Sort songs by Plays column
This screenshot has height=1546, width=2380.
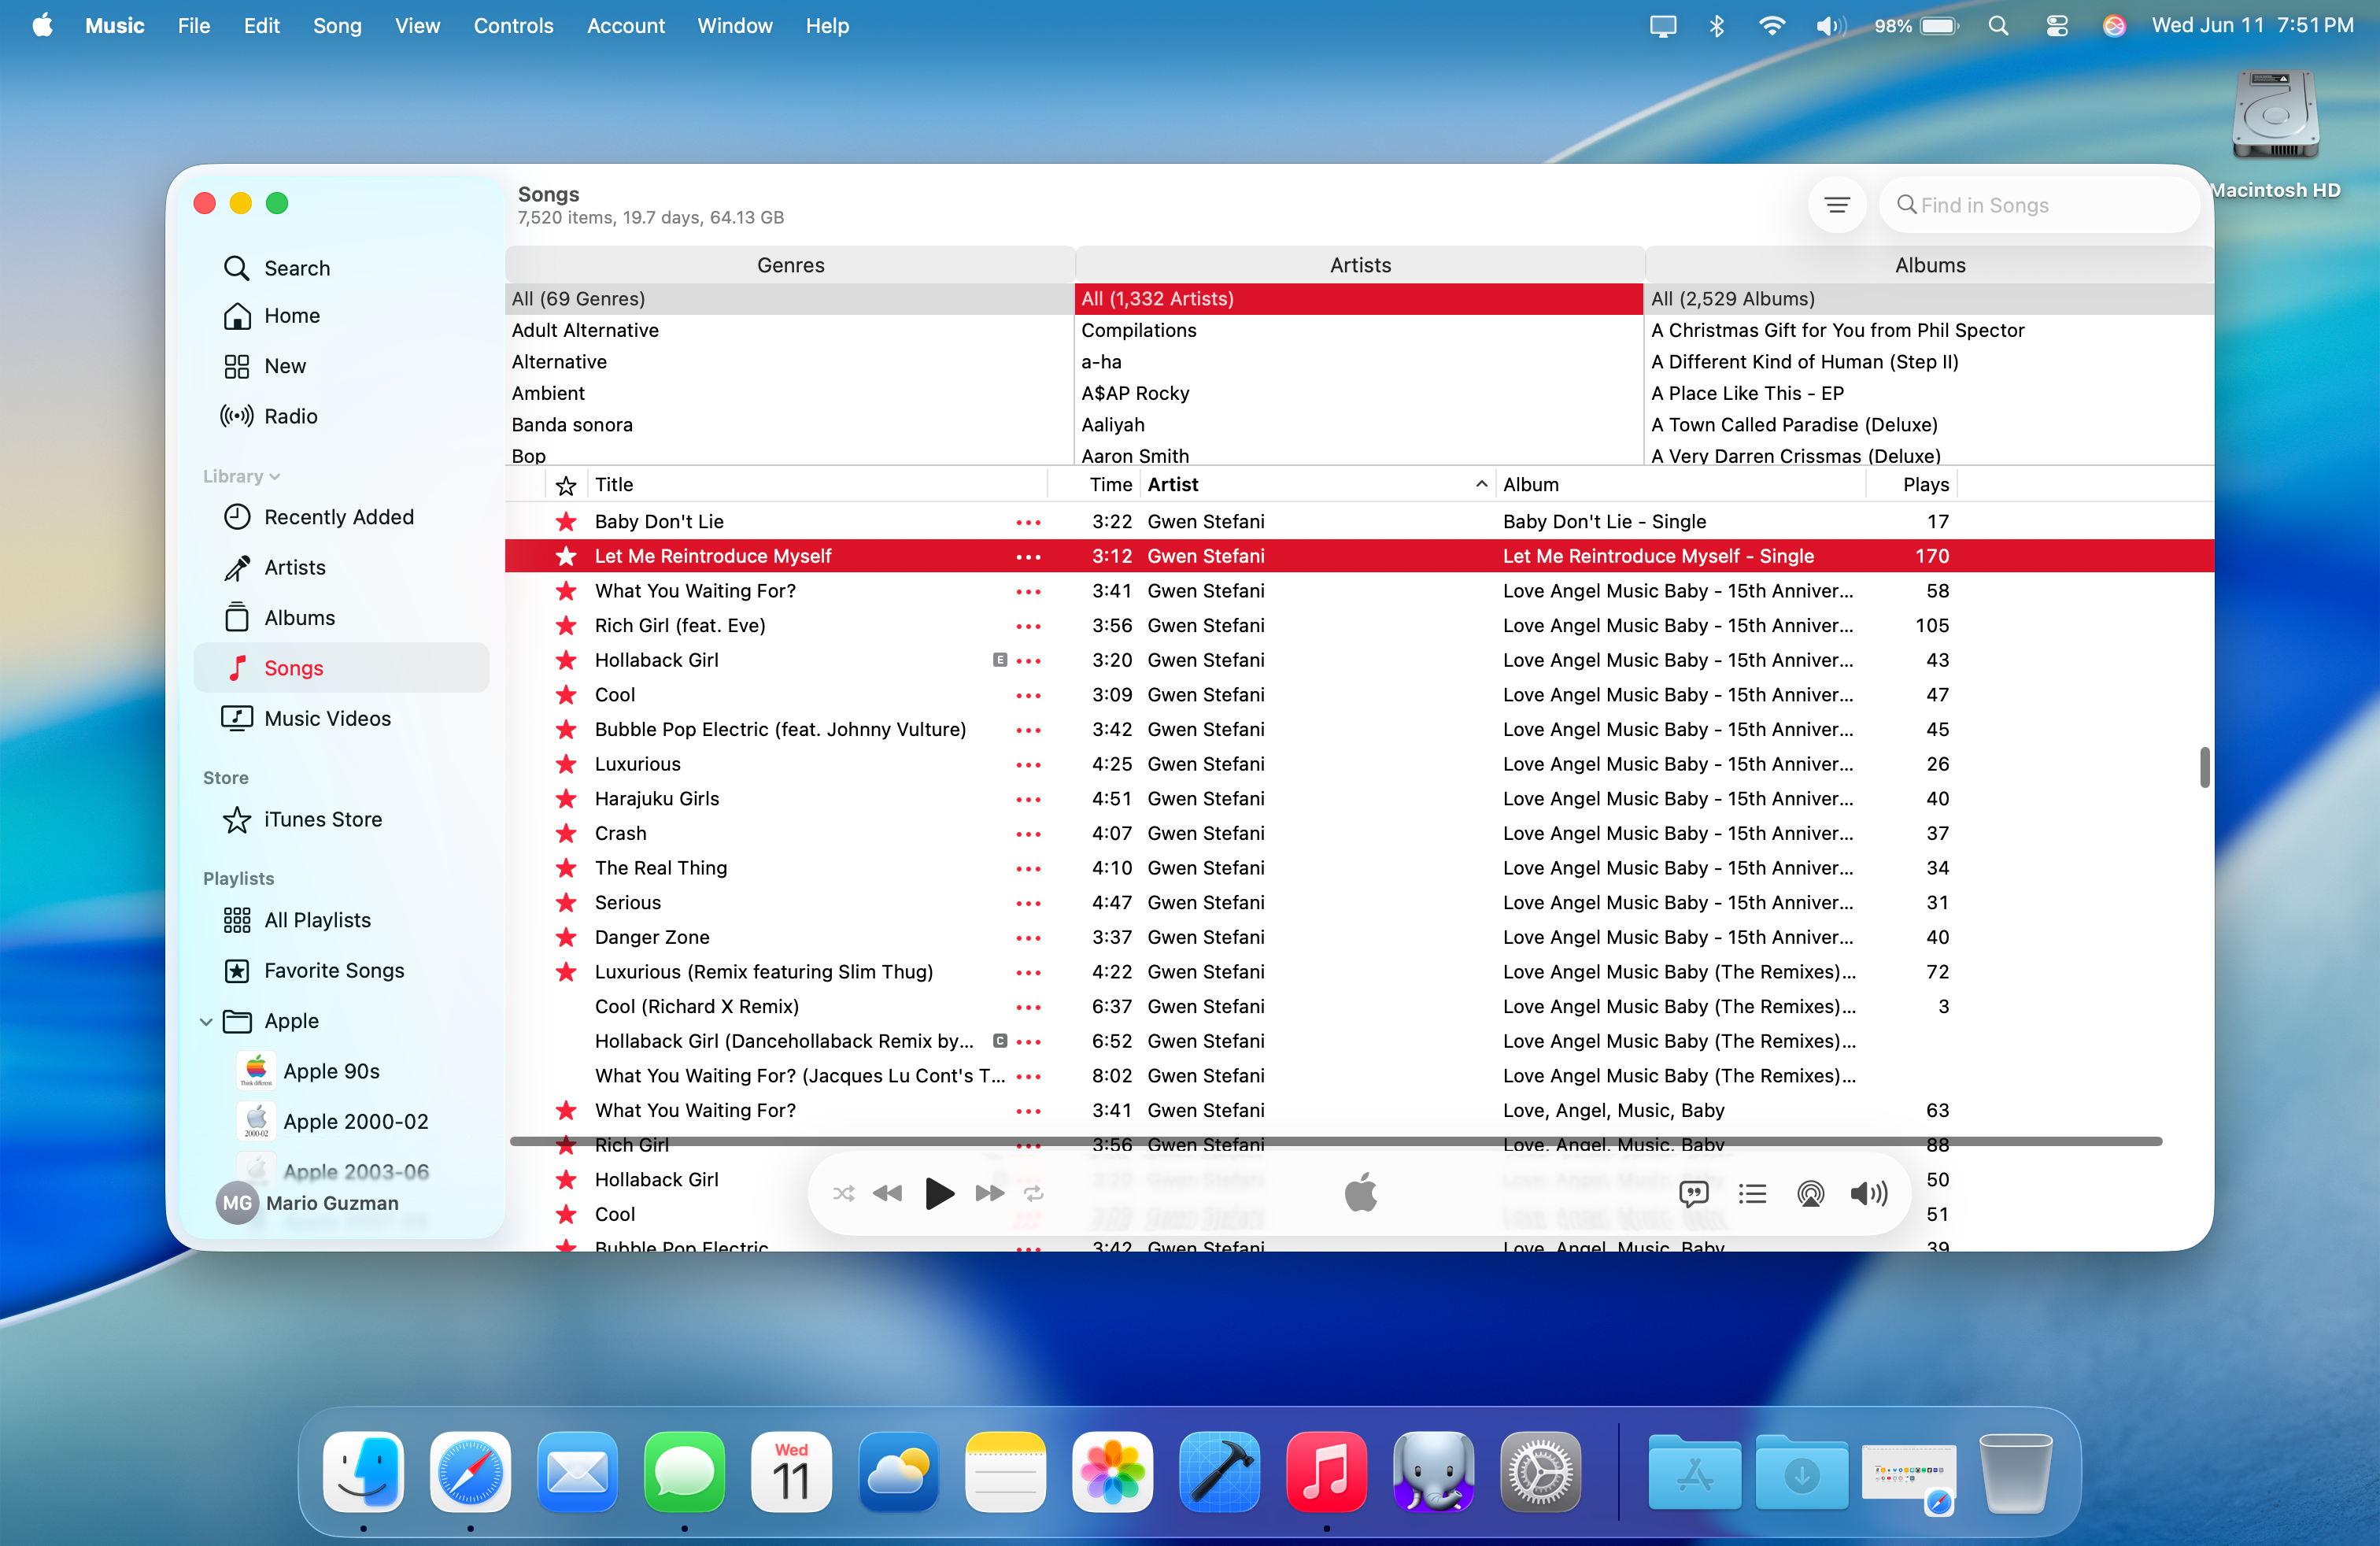pos(1911,484)
